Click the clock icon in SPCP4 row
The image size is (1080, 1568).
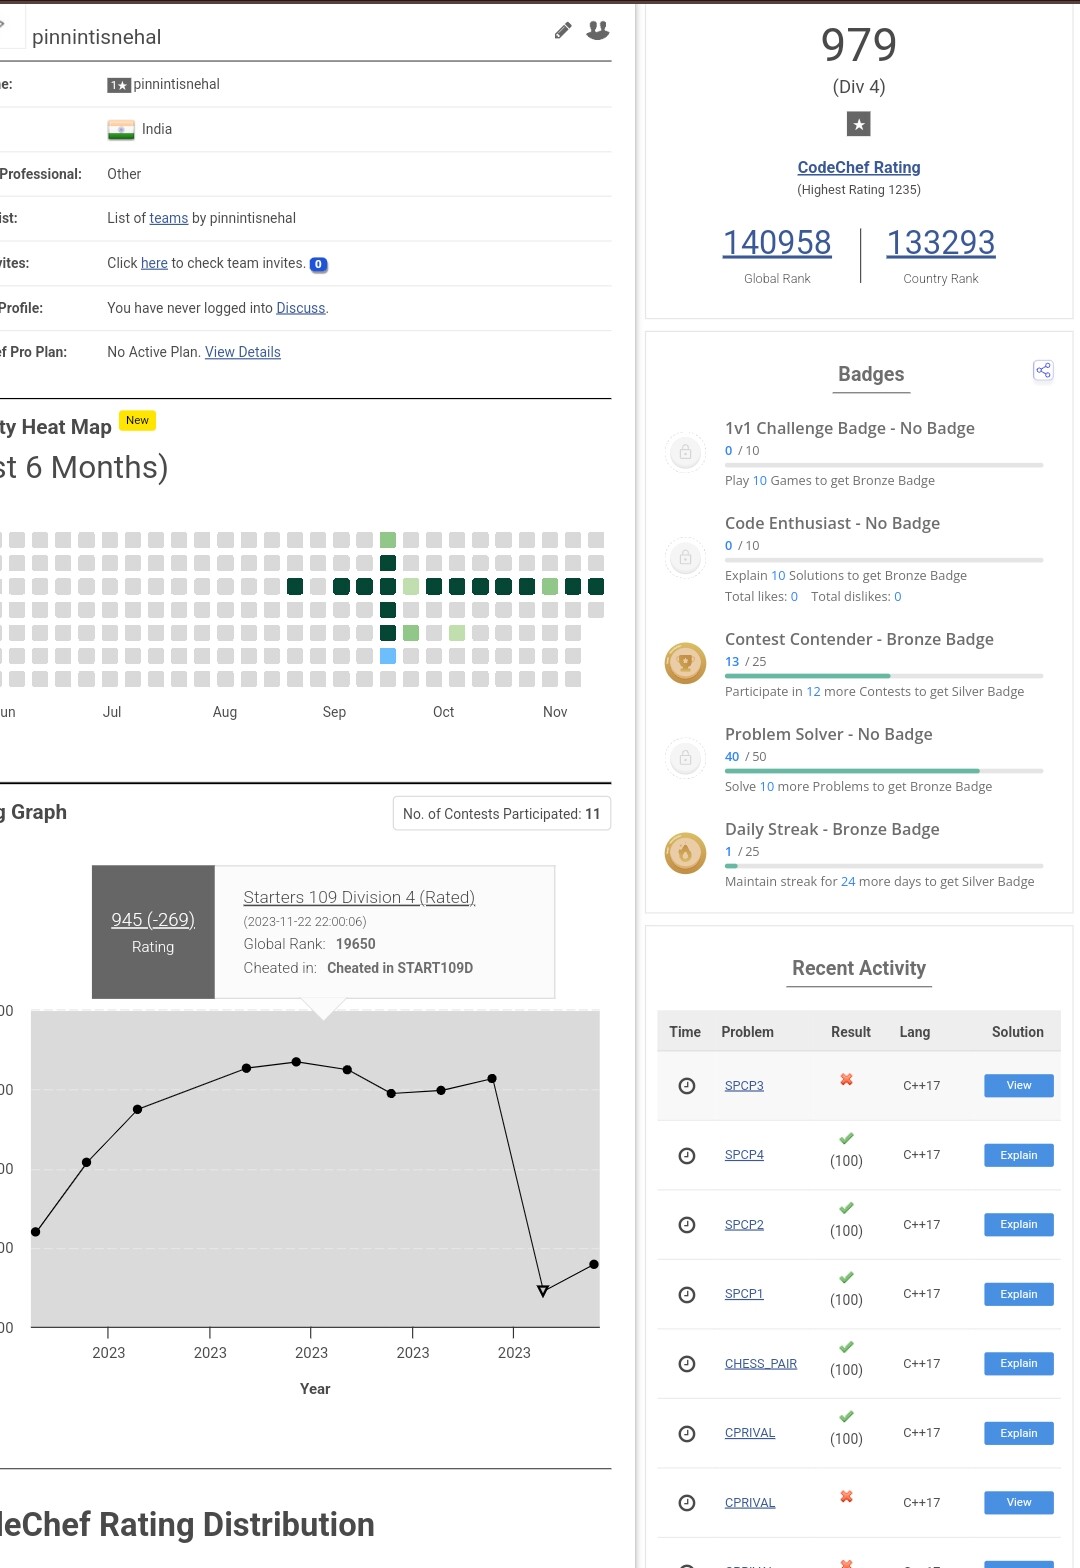687,1156
